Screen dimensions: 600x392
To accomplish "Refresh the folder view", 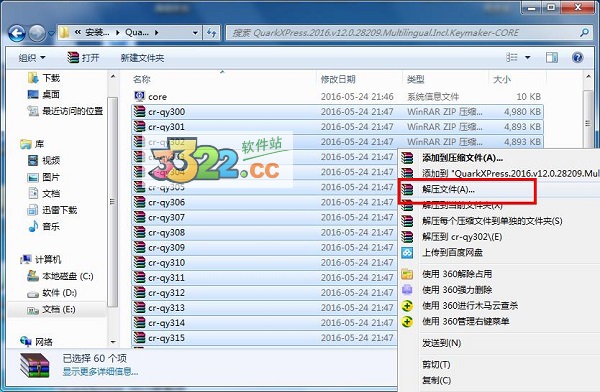I will pos(212,33).
